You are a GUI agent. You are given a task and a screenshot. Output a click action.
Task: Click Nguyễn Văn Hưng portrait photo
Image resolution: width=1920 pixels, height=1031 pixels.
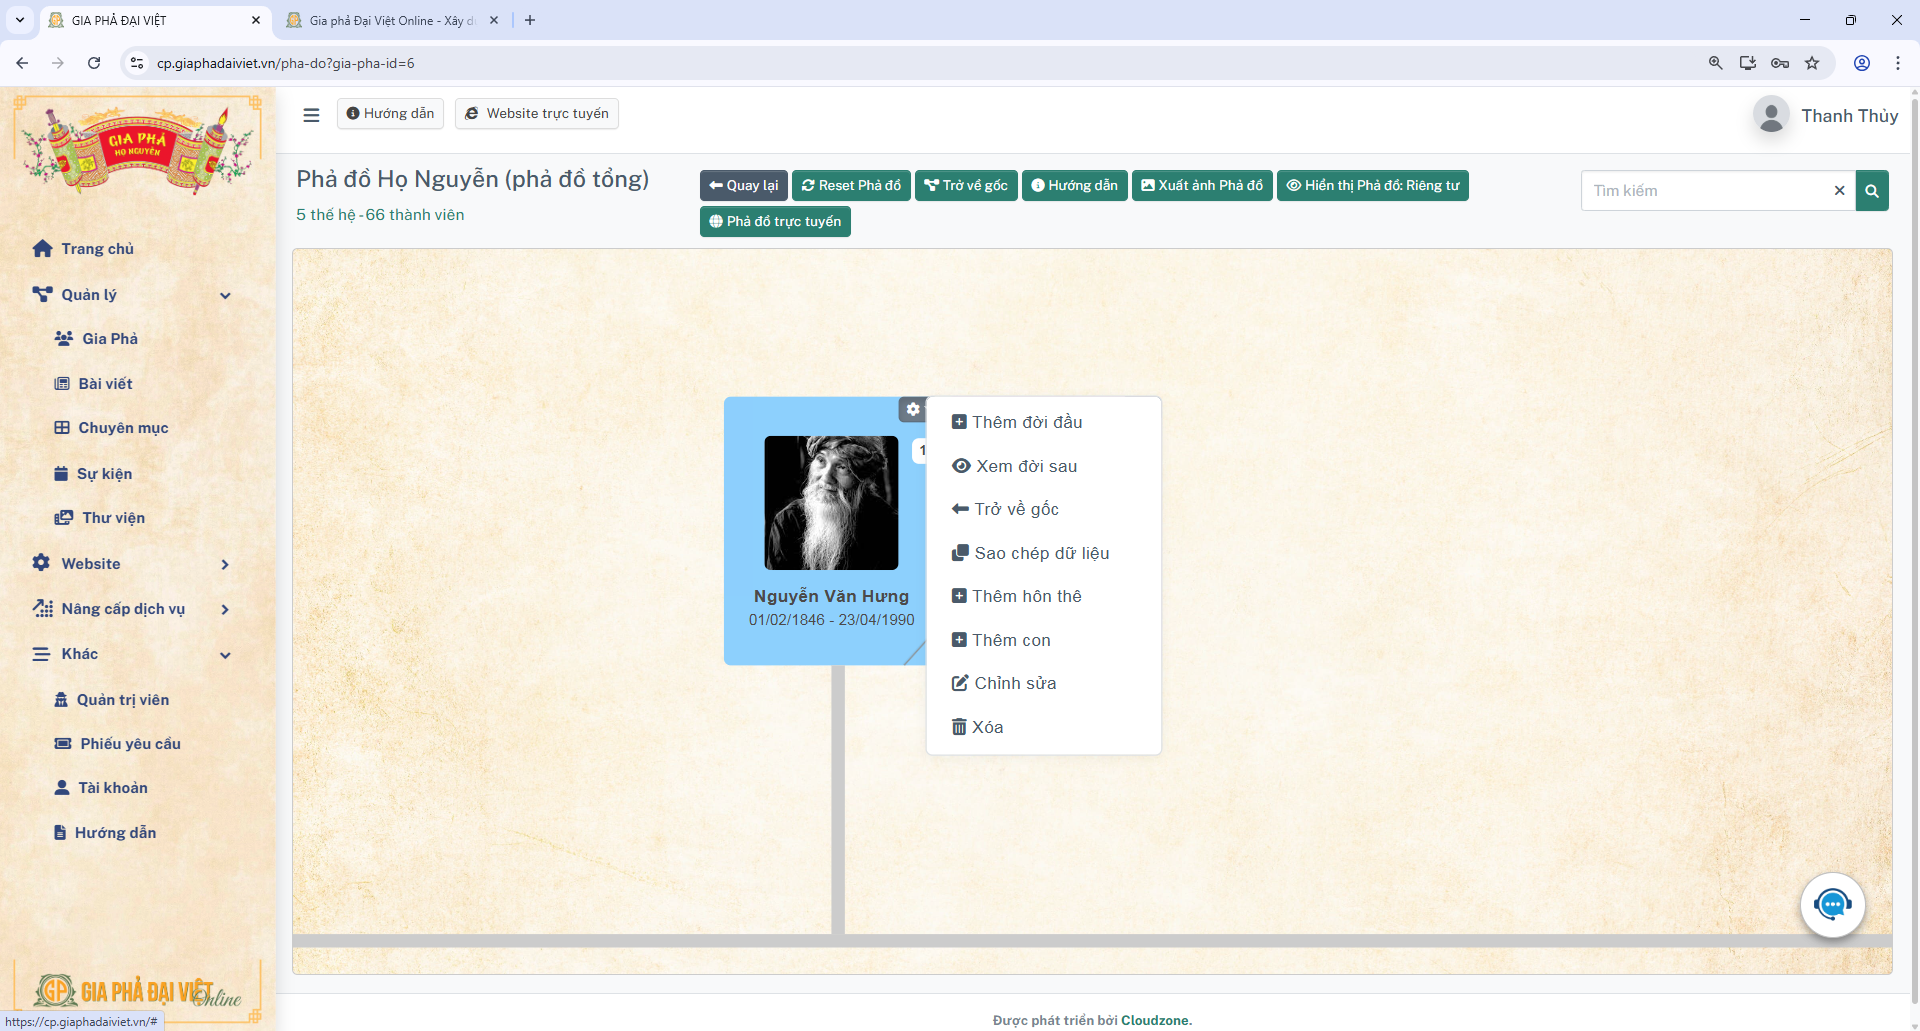tap(831, 503)
